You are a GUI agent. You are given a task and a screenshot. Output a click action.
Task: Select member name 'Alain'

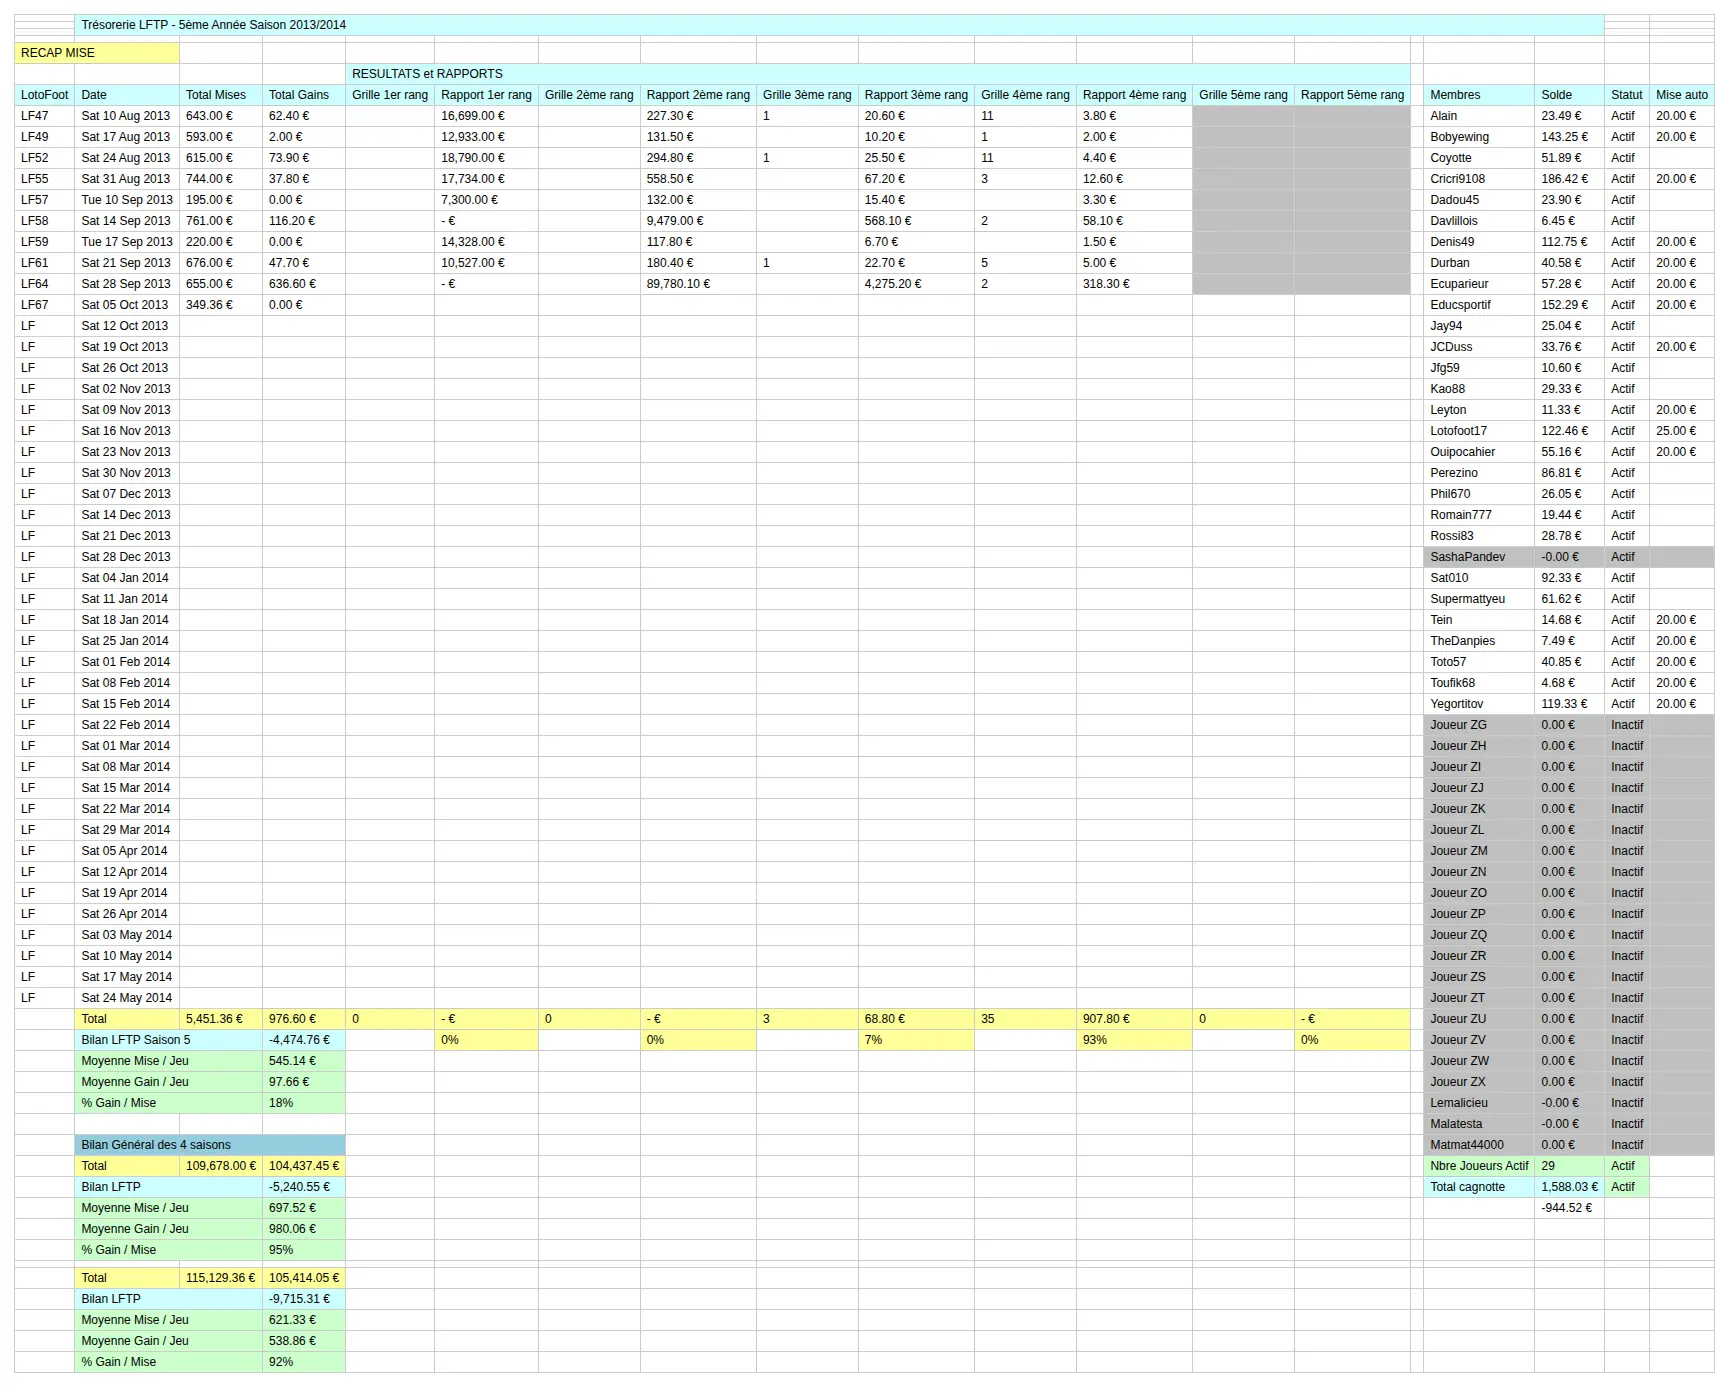tap(1479, 116)
